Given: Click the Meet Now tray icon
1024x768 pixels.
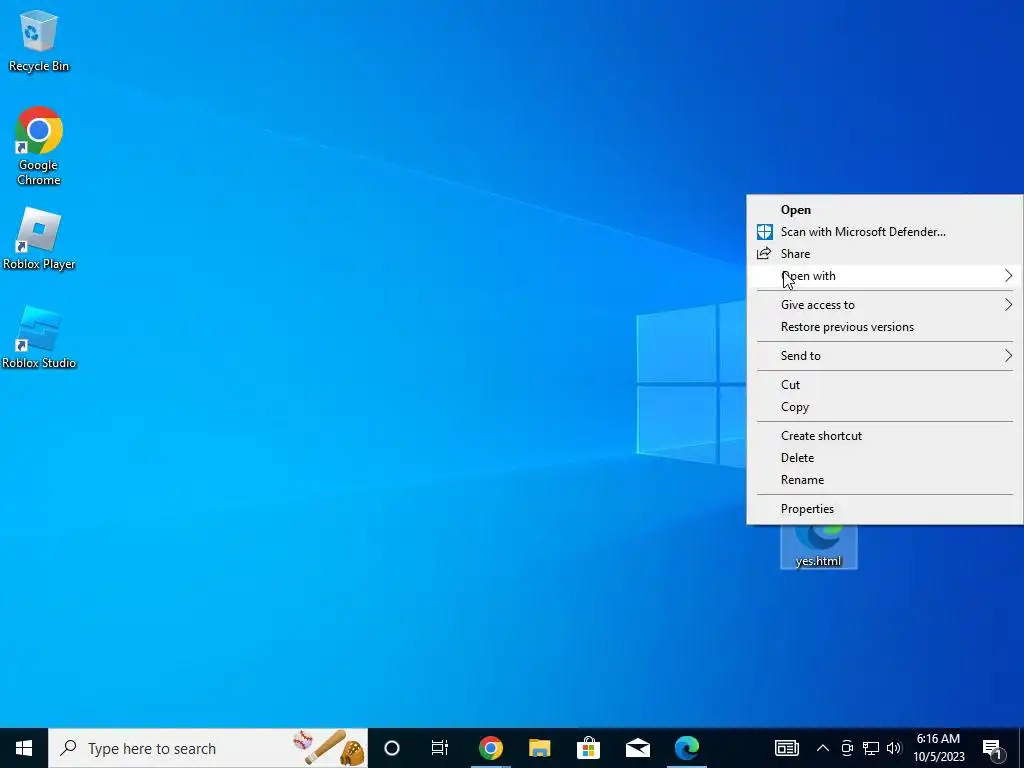Looking at the screenshot, I should point(847,748).
